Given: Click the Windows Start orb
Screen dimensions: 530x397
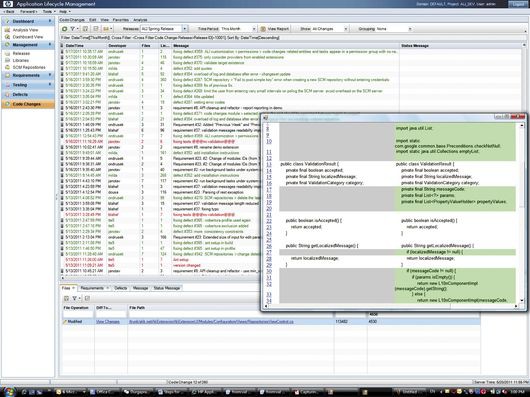Looking at the screenshot, I should coord(8,392).
